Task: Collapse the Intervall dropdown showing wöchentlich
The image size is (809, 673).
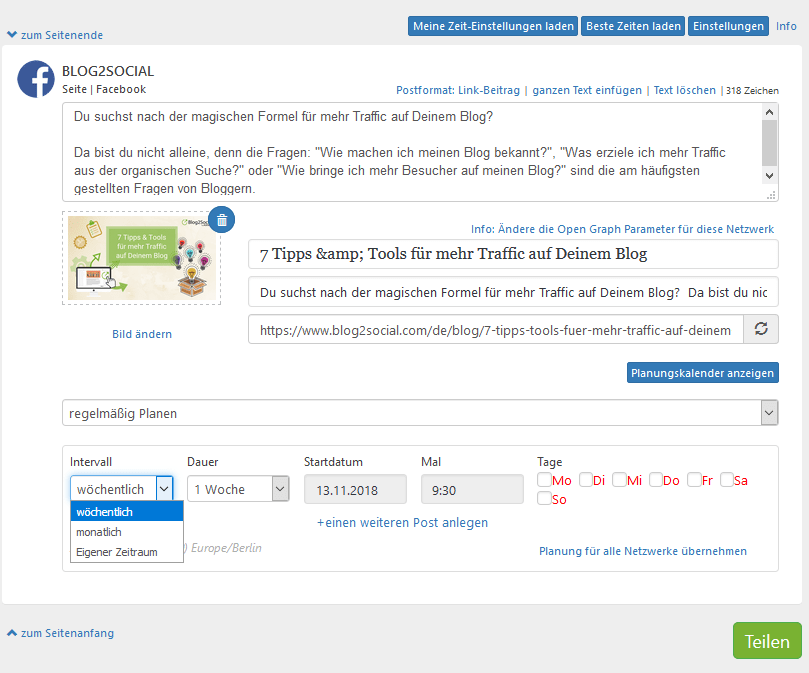Action: pyautogui.click(x=121, y=488)
